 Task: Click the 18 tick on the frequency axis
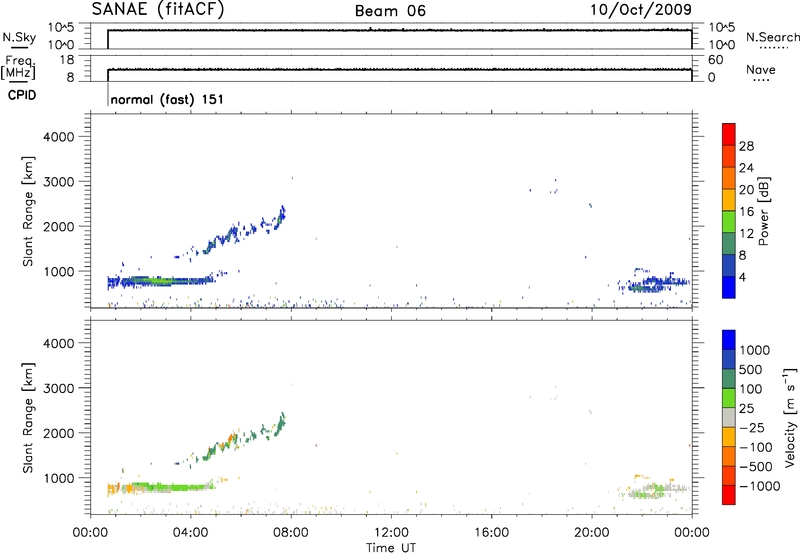pyautogui.click(x=67, y=60)
